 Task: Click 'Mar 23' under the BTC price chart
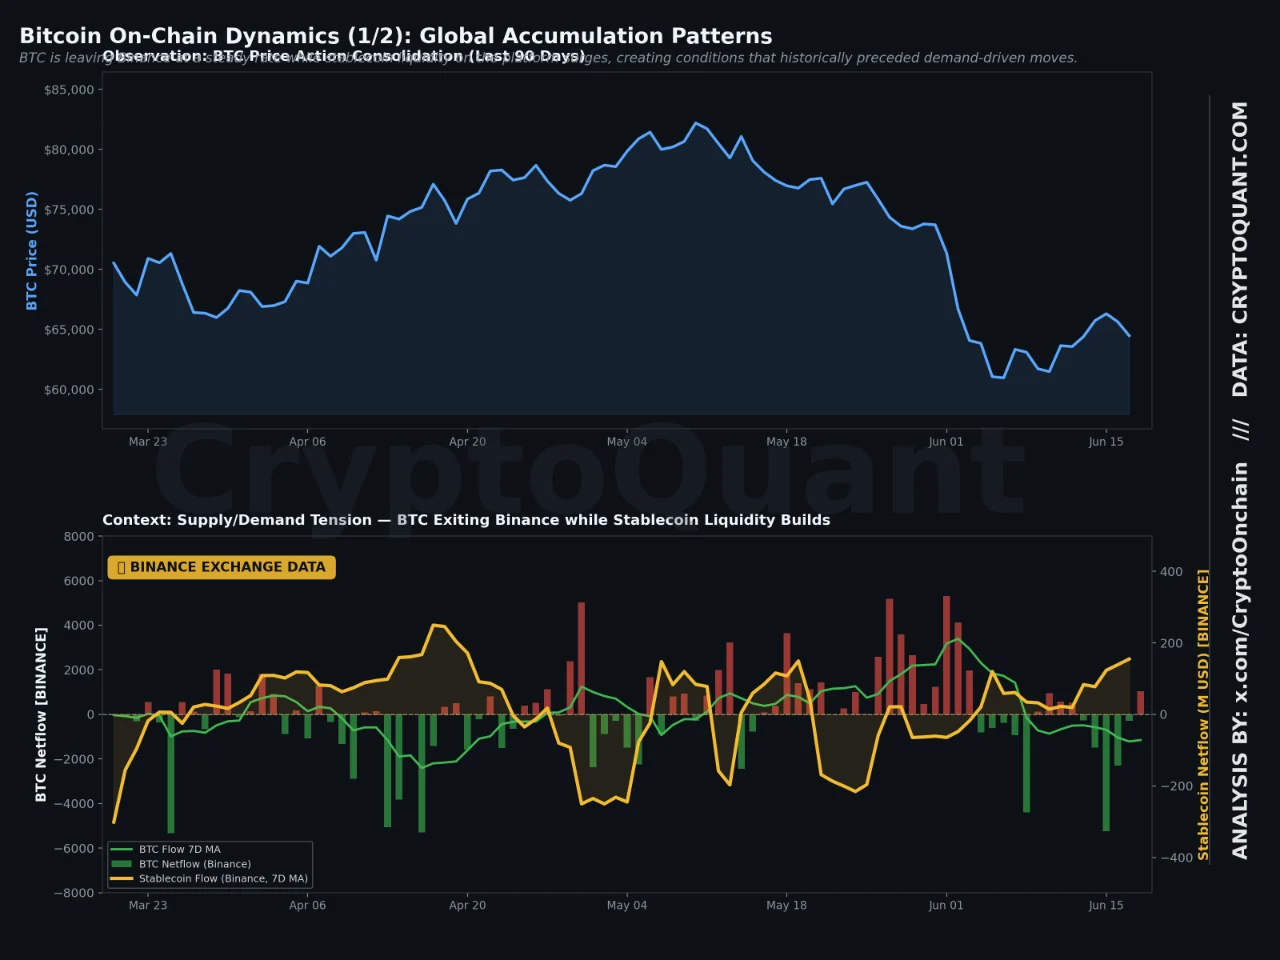(x=148, y=442)
